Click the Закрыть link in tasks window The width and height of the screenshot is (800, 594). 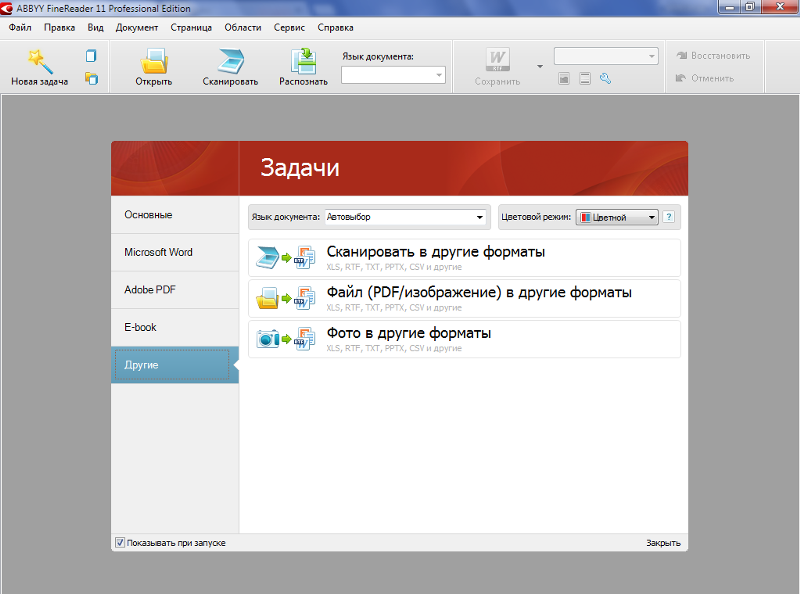pos(663,543)
